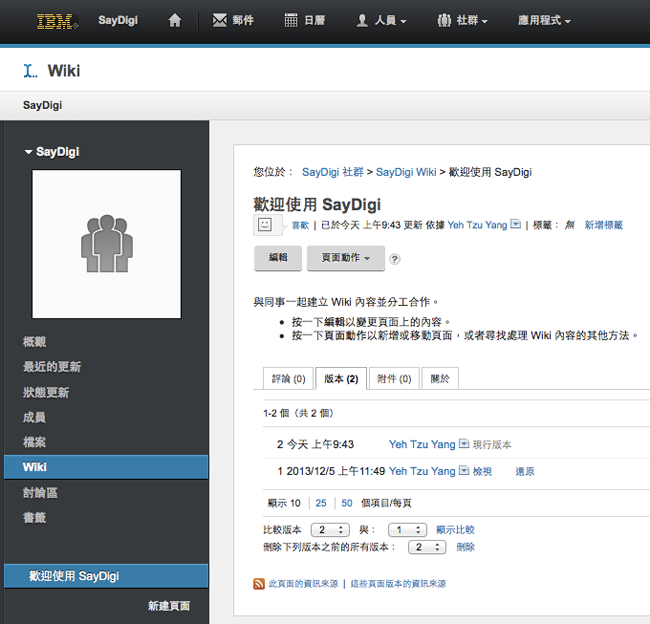Screen dimensions: 650x624
Task: Click the smiley like icon
Action: (265, 225)
